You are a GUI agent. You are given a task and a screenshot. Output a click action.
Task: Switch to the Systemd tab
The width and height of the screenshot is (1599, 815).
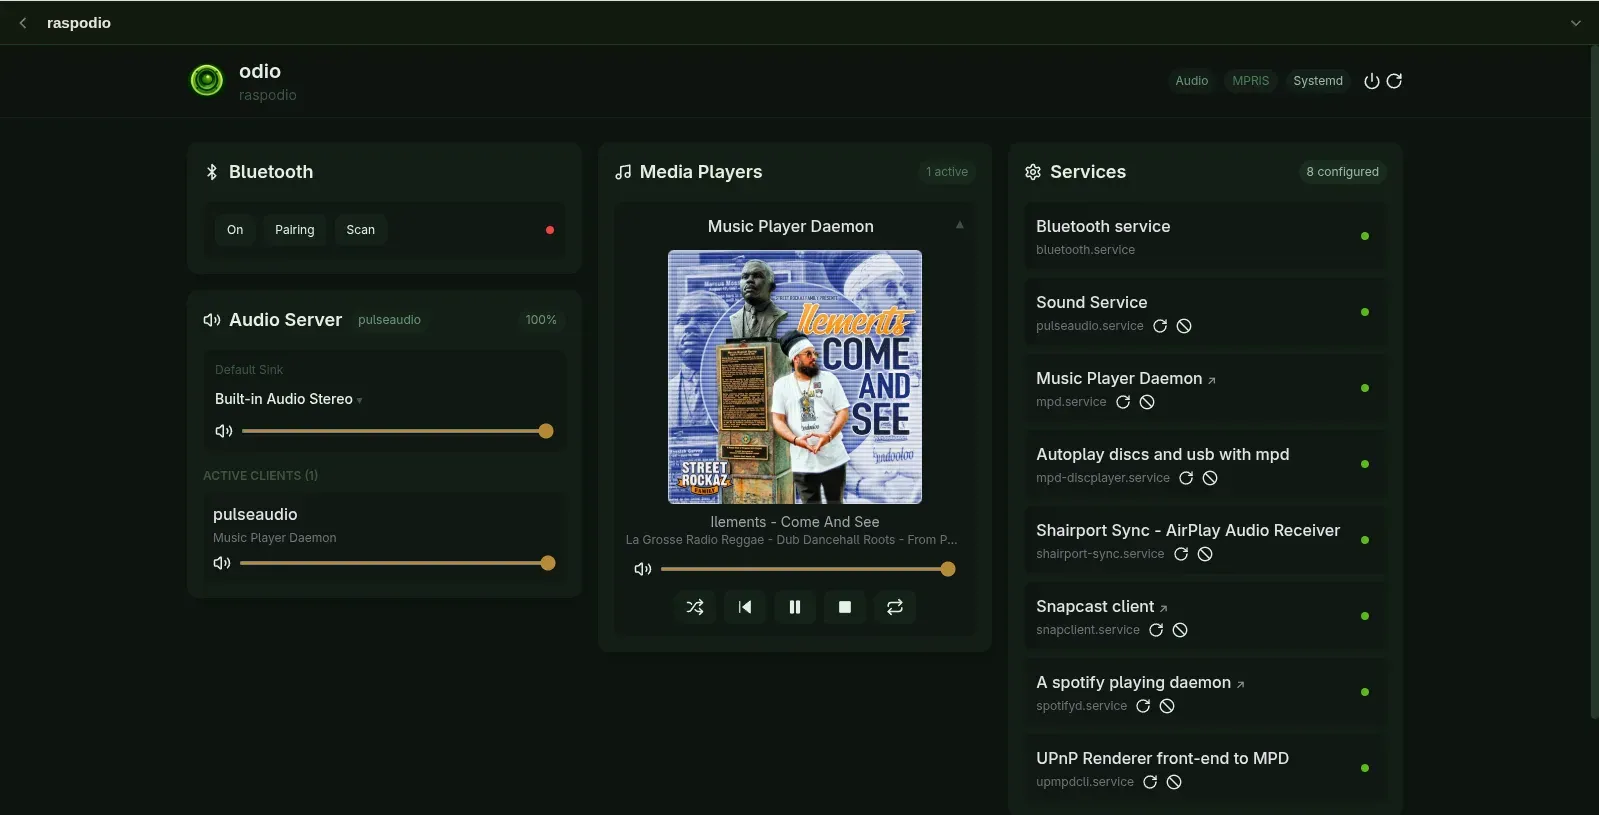(1318, 81)
